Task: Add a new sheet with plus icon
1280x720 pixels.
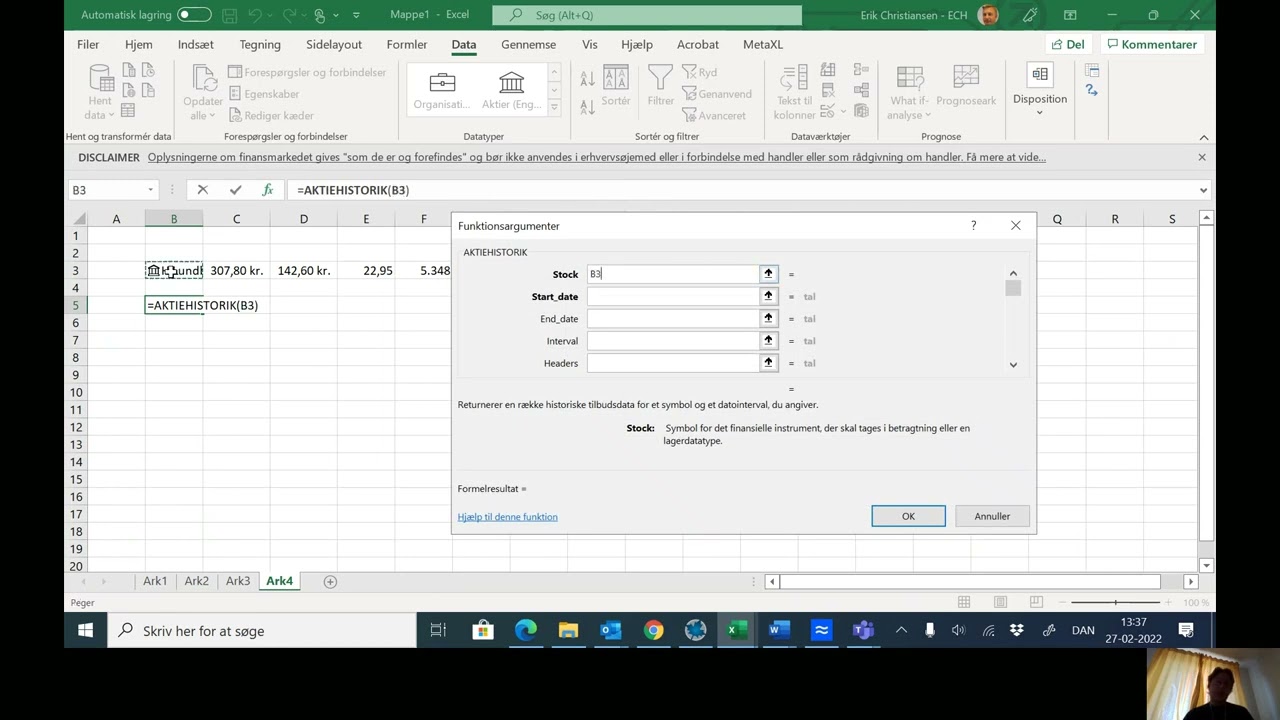Action: [x=330, y=581]
